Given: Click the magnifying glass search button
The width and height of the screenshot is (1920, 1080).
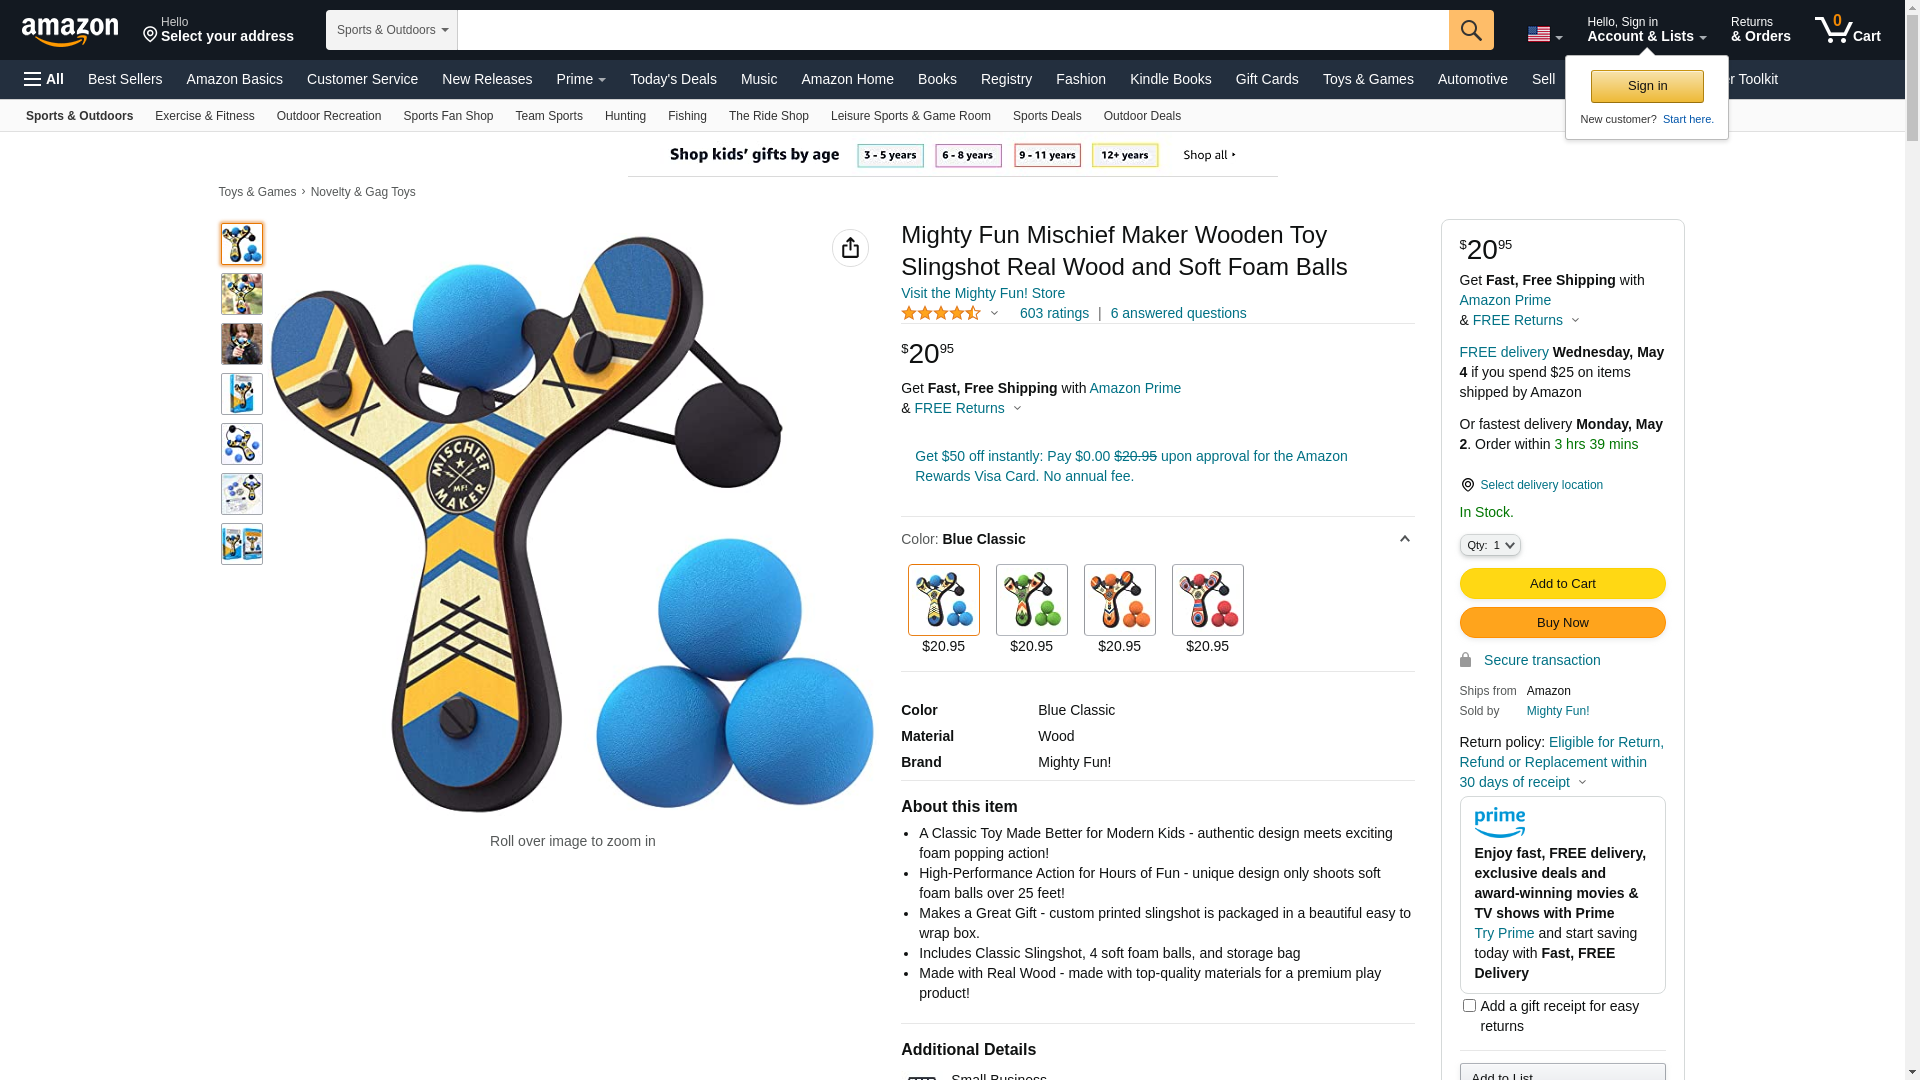Looking at the screenshot, I should (x=1471, y=30).
